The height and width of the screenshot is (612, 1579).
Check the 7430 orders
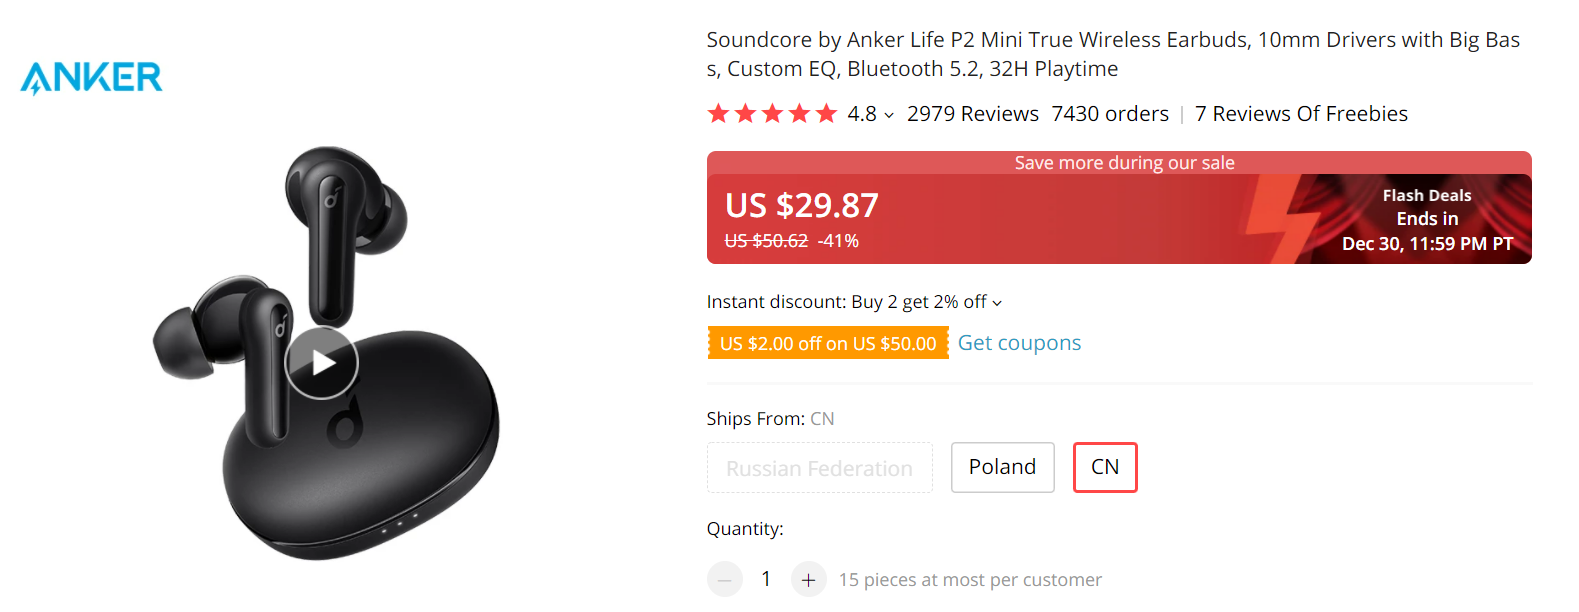tap(1110, 113)
